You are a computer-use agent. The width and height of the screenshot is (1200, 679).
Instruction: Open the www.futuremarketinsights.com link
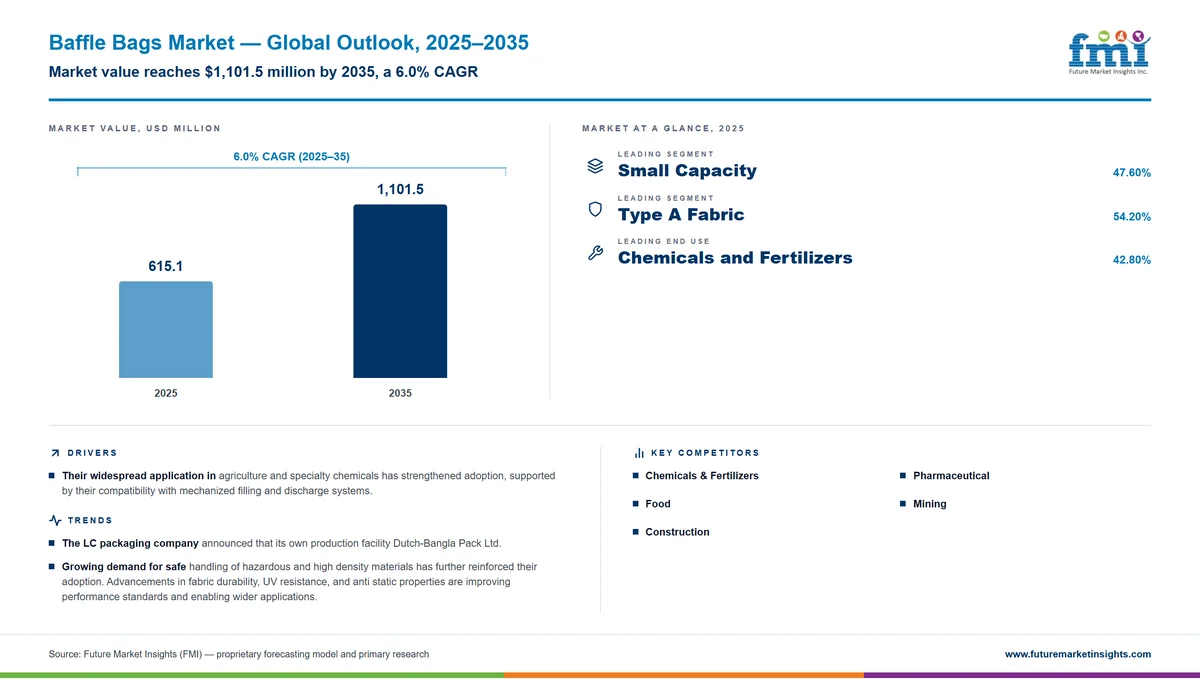[x=1078, y=654]
